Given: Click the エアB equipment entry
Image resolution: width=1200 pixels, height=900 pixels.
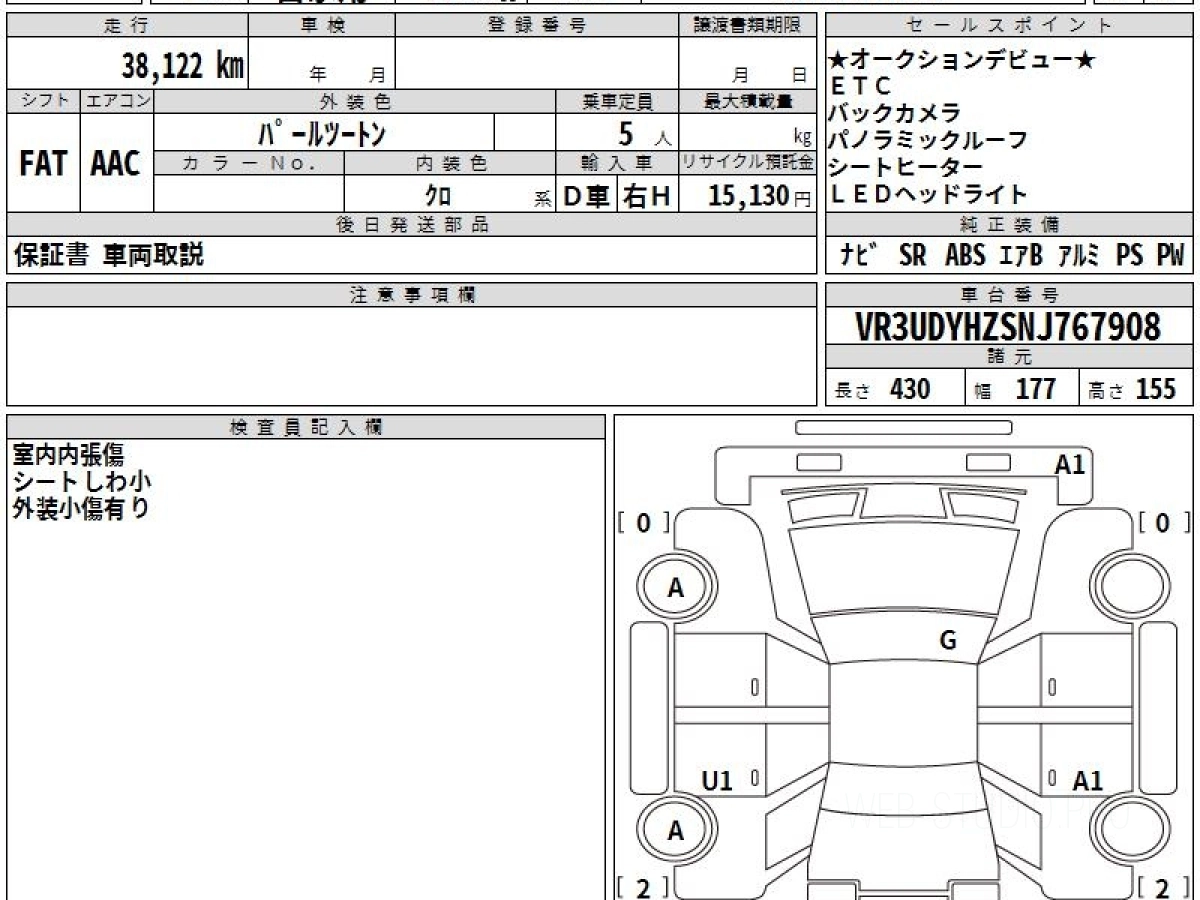Looking at the screenshot, I should pyautogui.click(x=1021, y=256).
